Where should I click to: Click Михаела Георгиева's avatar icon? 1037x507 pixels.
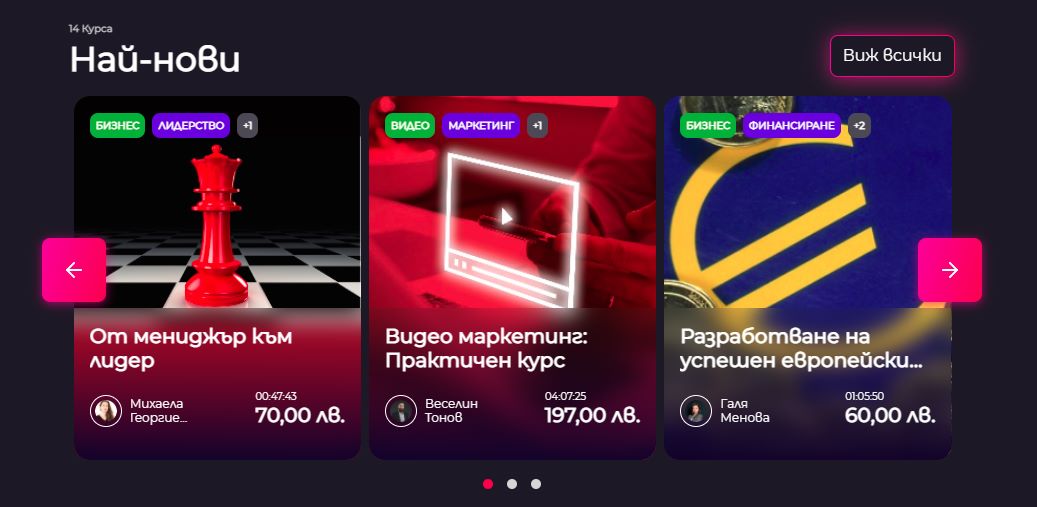106,411
